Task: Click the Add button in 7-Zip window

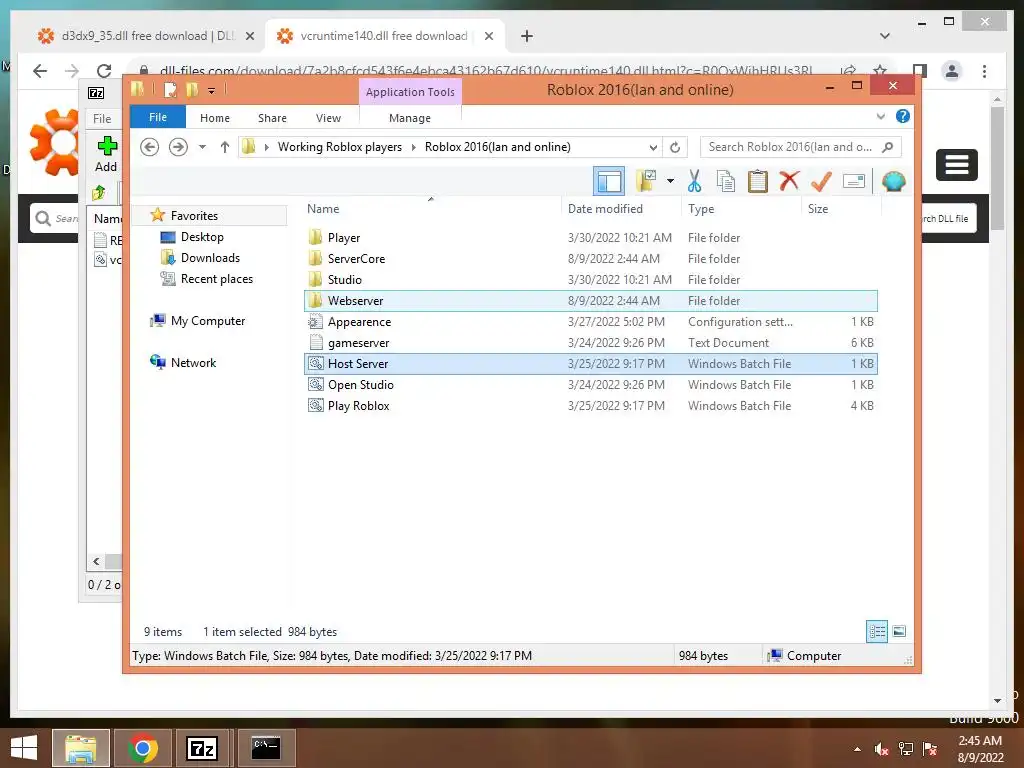Action: point(106,154)
